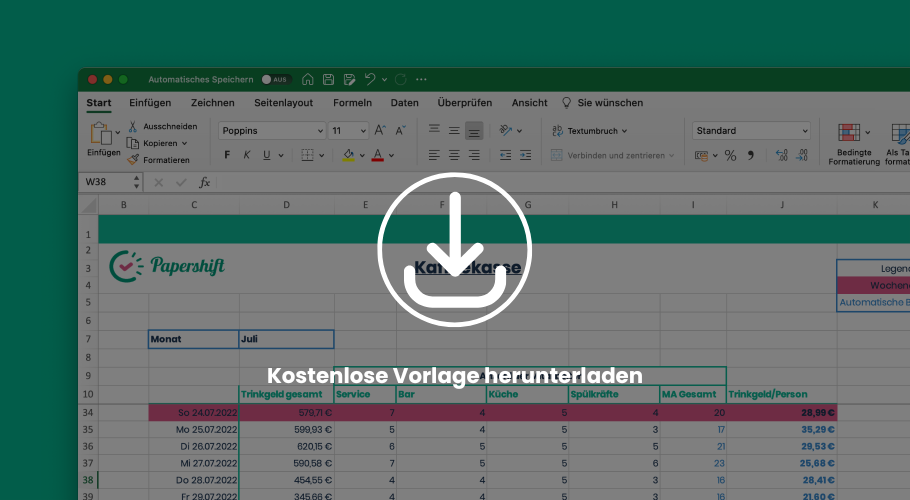Click the Bedingte Formatierung icon
Viewport: 910px width, 500px height.
tap(849, 133)
